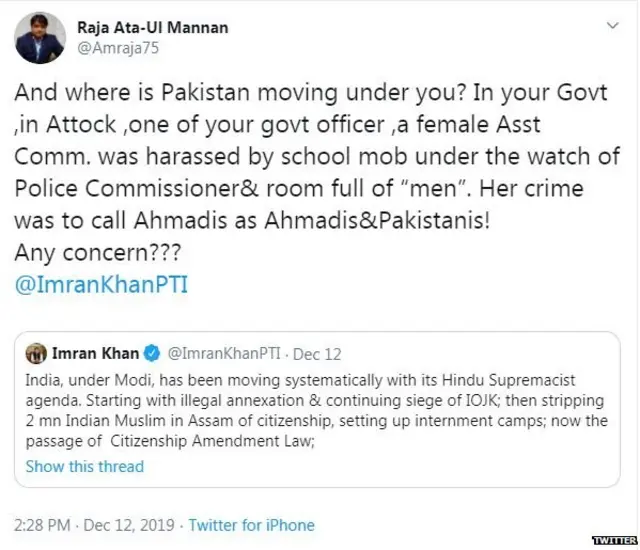
Task: Open the Raja Ata-Ul Mannan display name
Action: pyautogui.click(x=153, y=28)
